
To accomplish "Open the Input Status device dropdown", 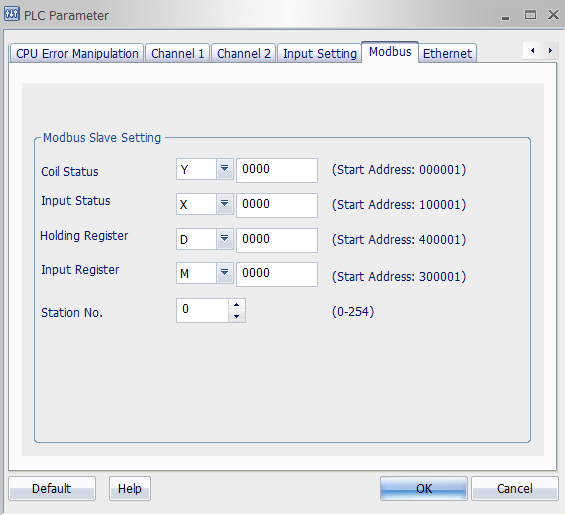I will click(x=224, y=204).
